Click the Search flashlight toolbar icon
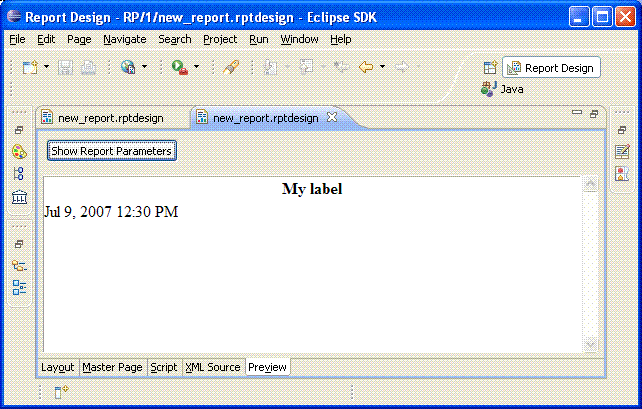 pyautogui.click(x=231, y=67)
